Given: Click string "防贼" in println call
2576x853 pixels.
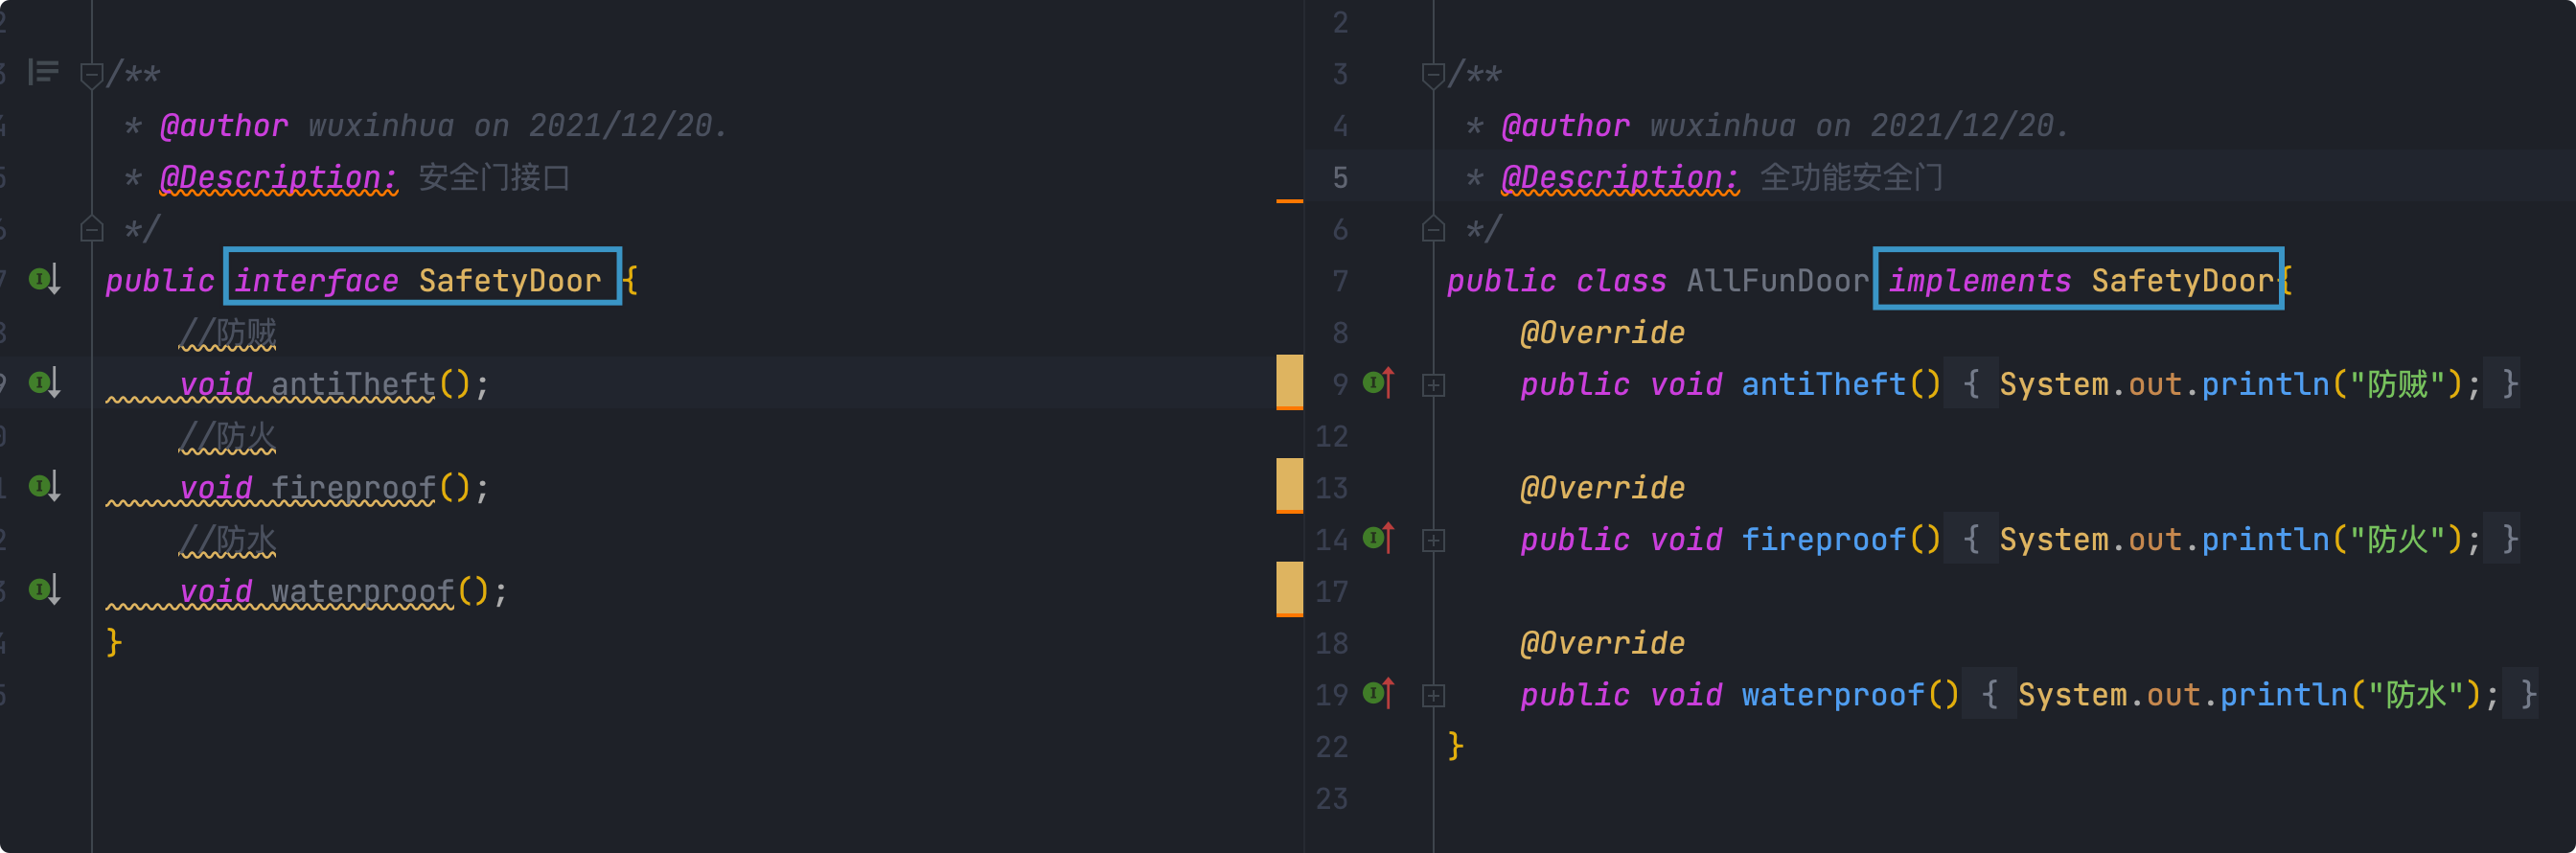Looking at the screenshot, I should pyautogui.click(x=2397, y=384).
